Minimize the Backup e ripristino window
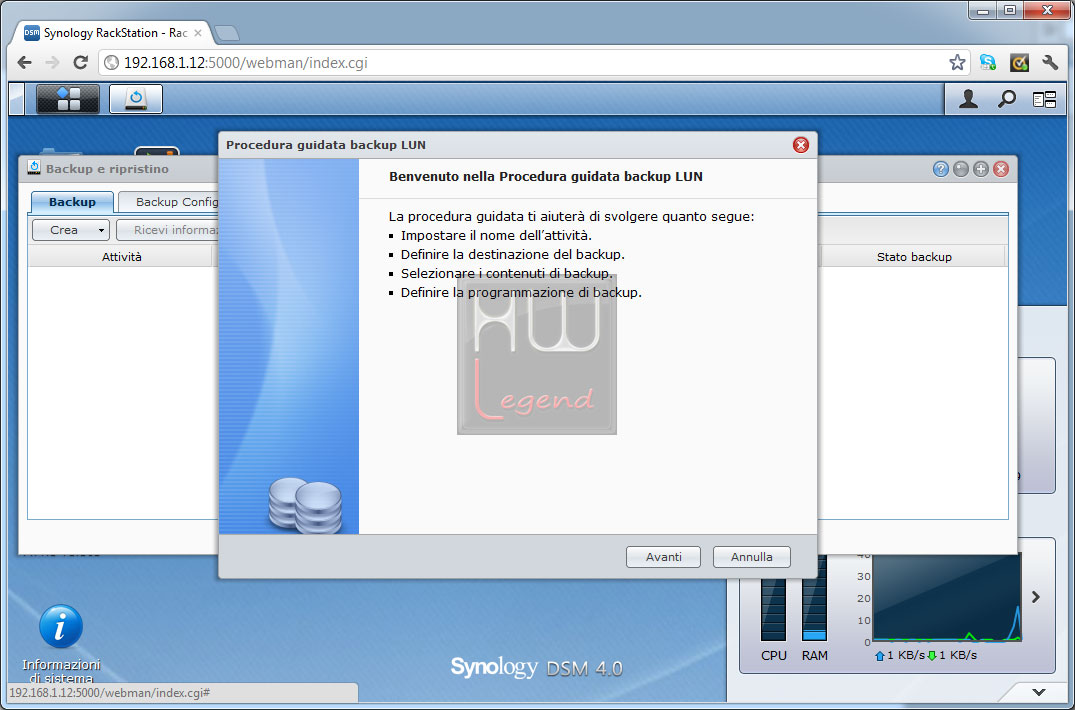The width and height of the screenshot is (1075, 710). 961,169
